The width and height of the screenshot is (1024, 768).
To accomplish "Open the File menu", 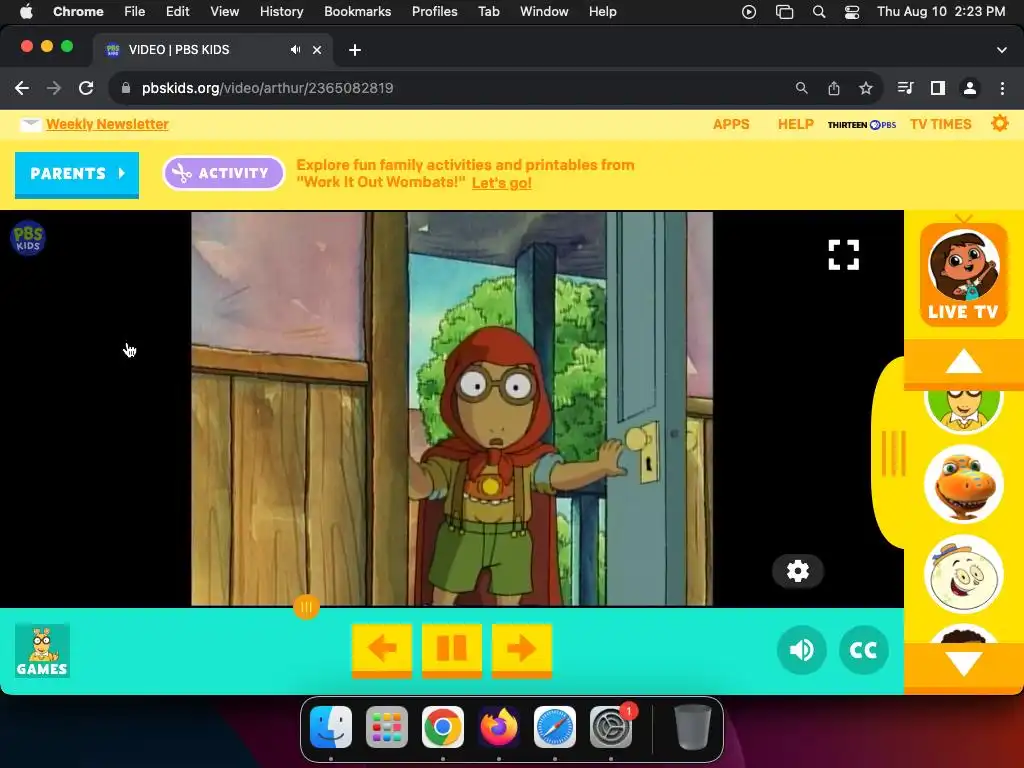I will pos(135,11).
